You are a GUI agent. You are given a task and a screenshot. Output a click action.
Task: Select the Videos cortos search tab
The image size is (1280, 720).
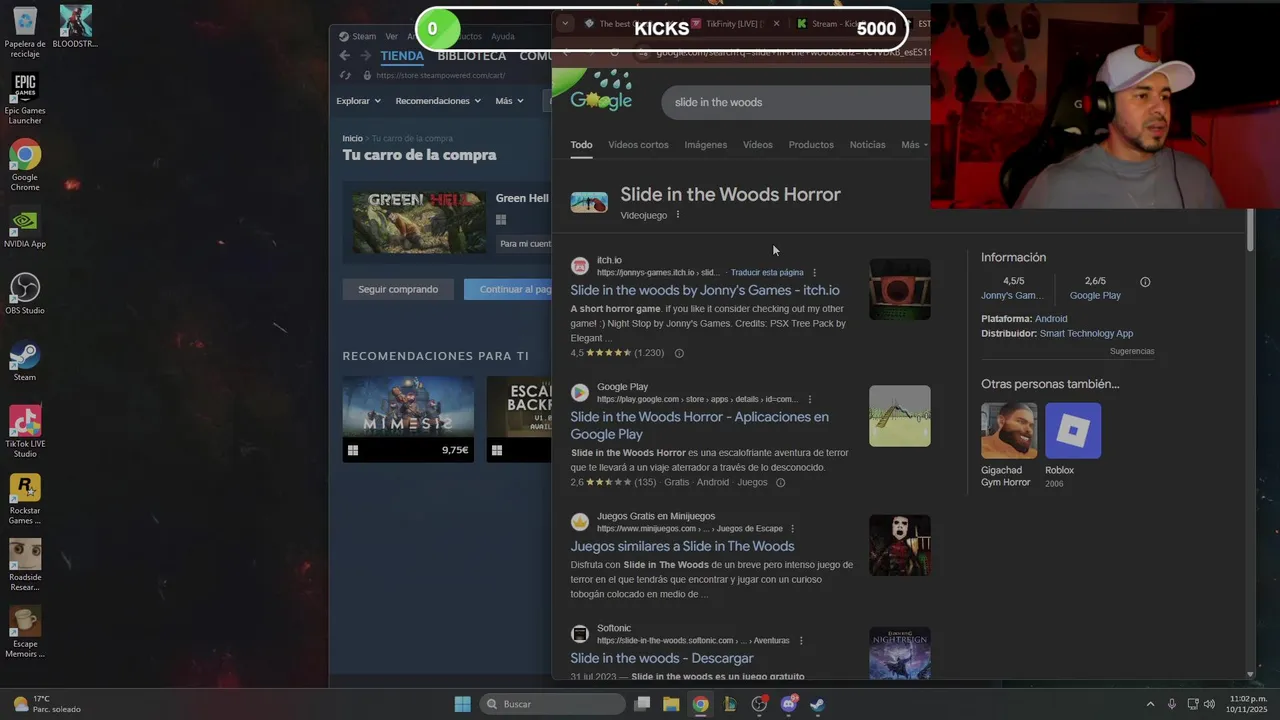(638, 145)
